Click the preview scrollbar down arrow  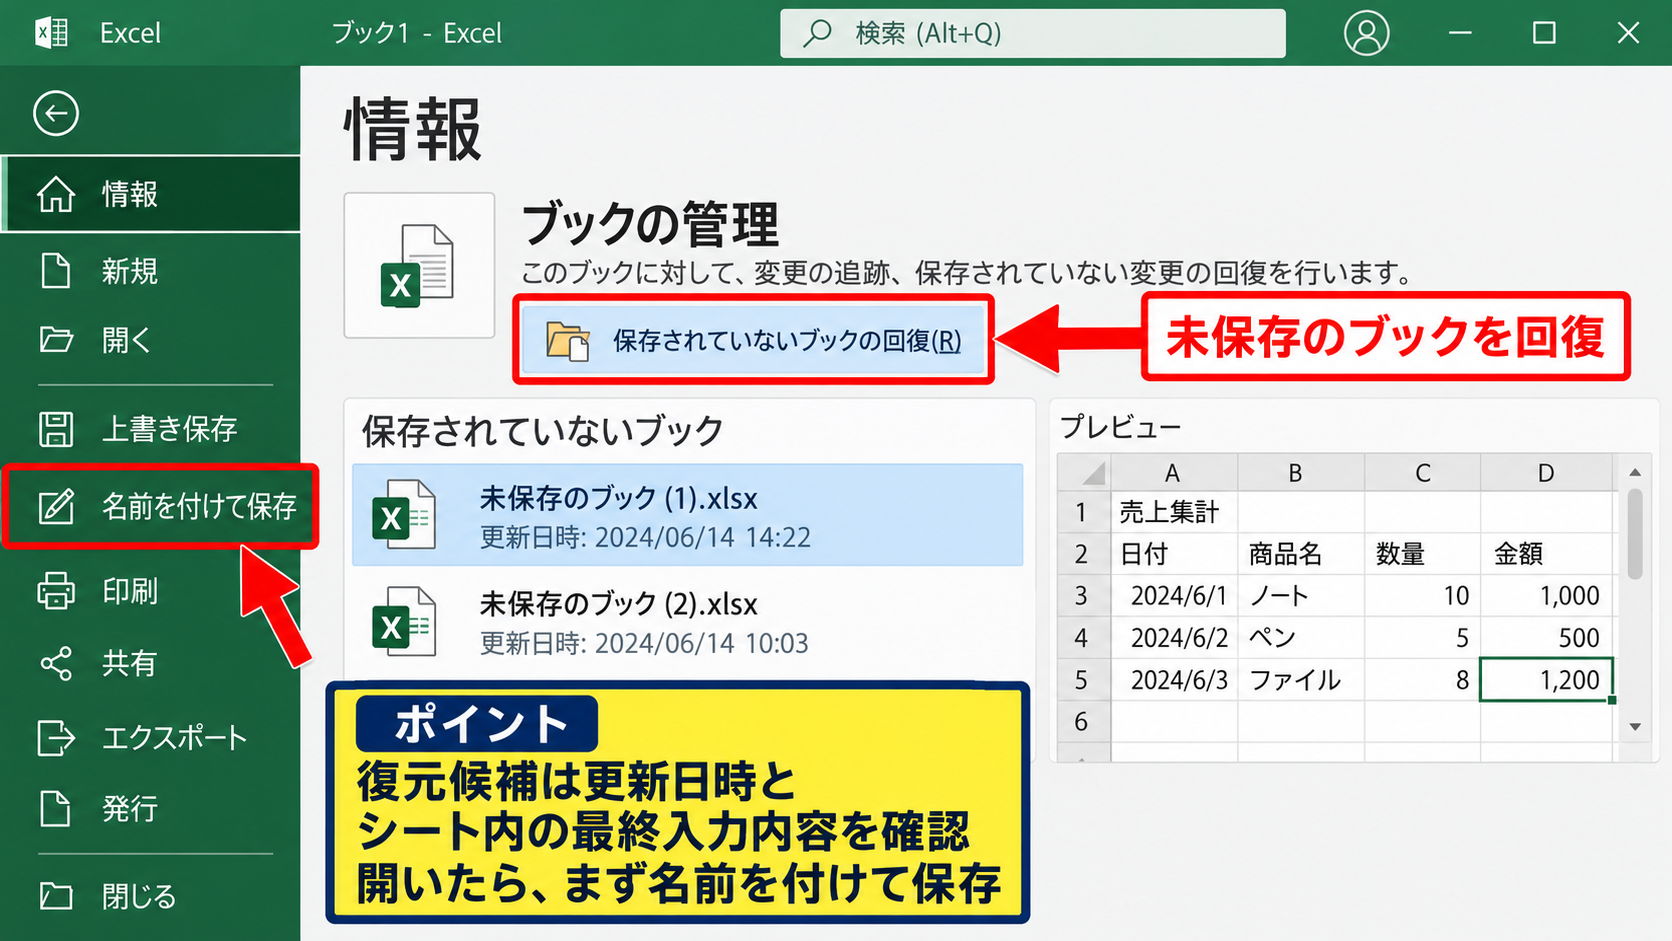[1635, 727]
